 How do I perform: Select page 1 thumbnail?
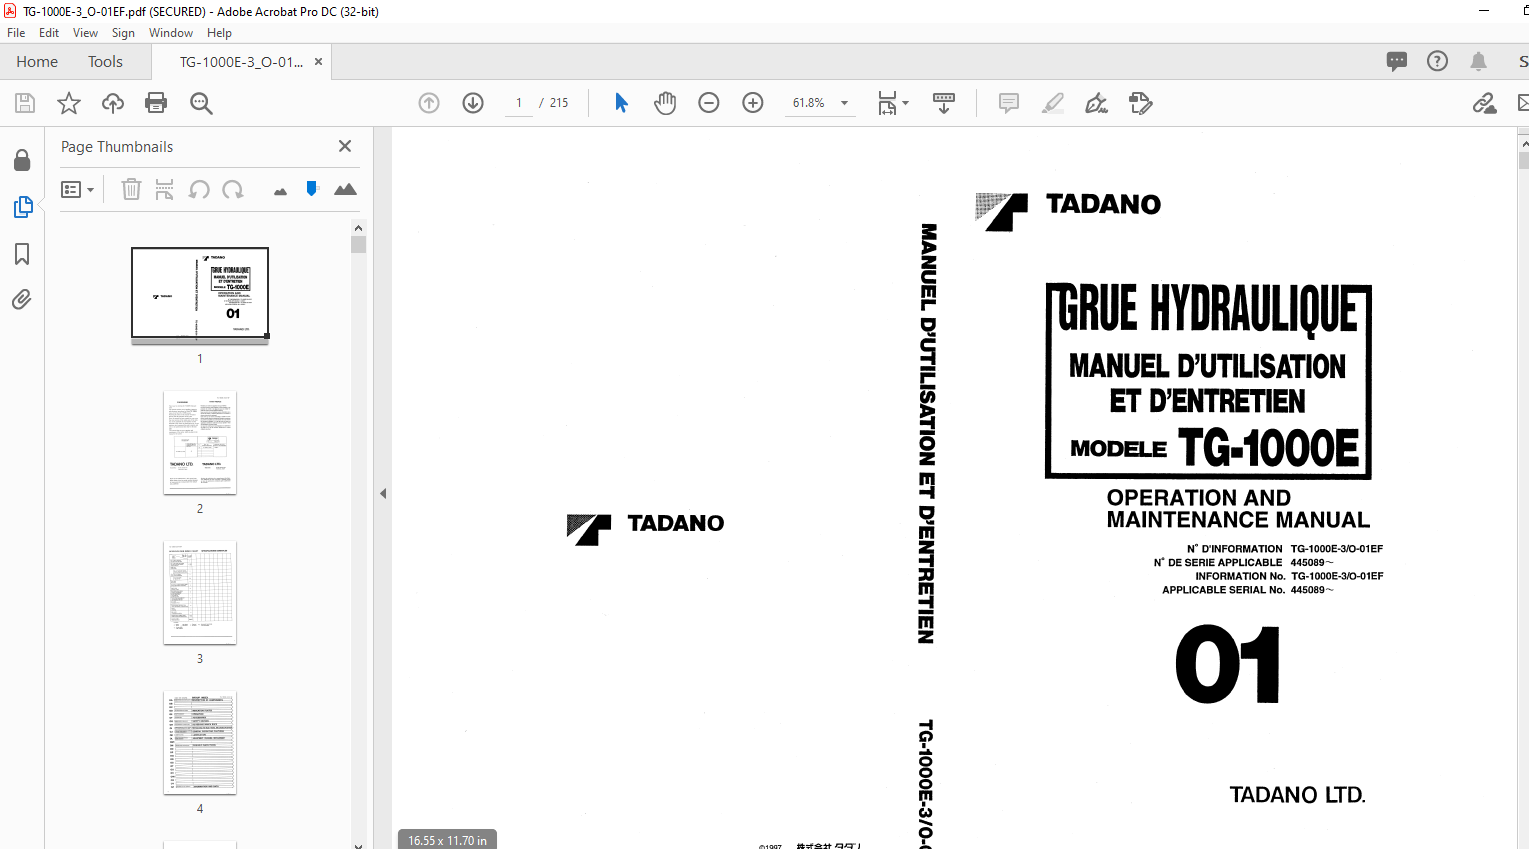pos(200,295)
